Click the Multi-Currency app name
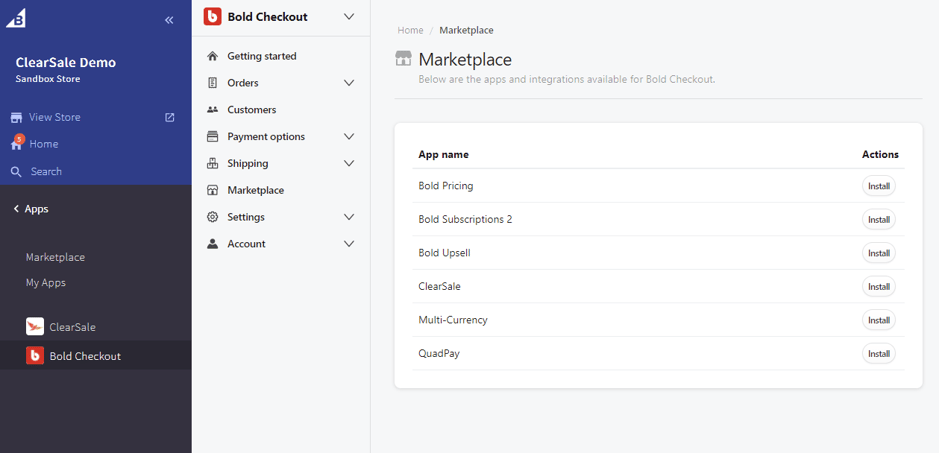Viewport: 939px width, 453px height. click(453, 320)
